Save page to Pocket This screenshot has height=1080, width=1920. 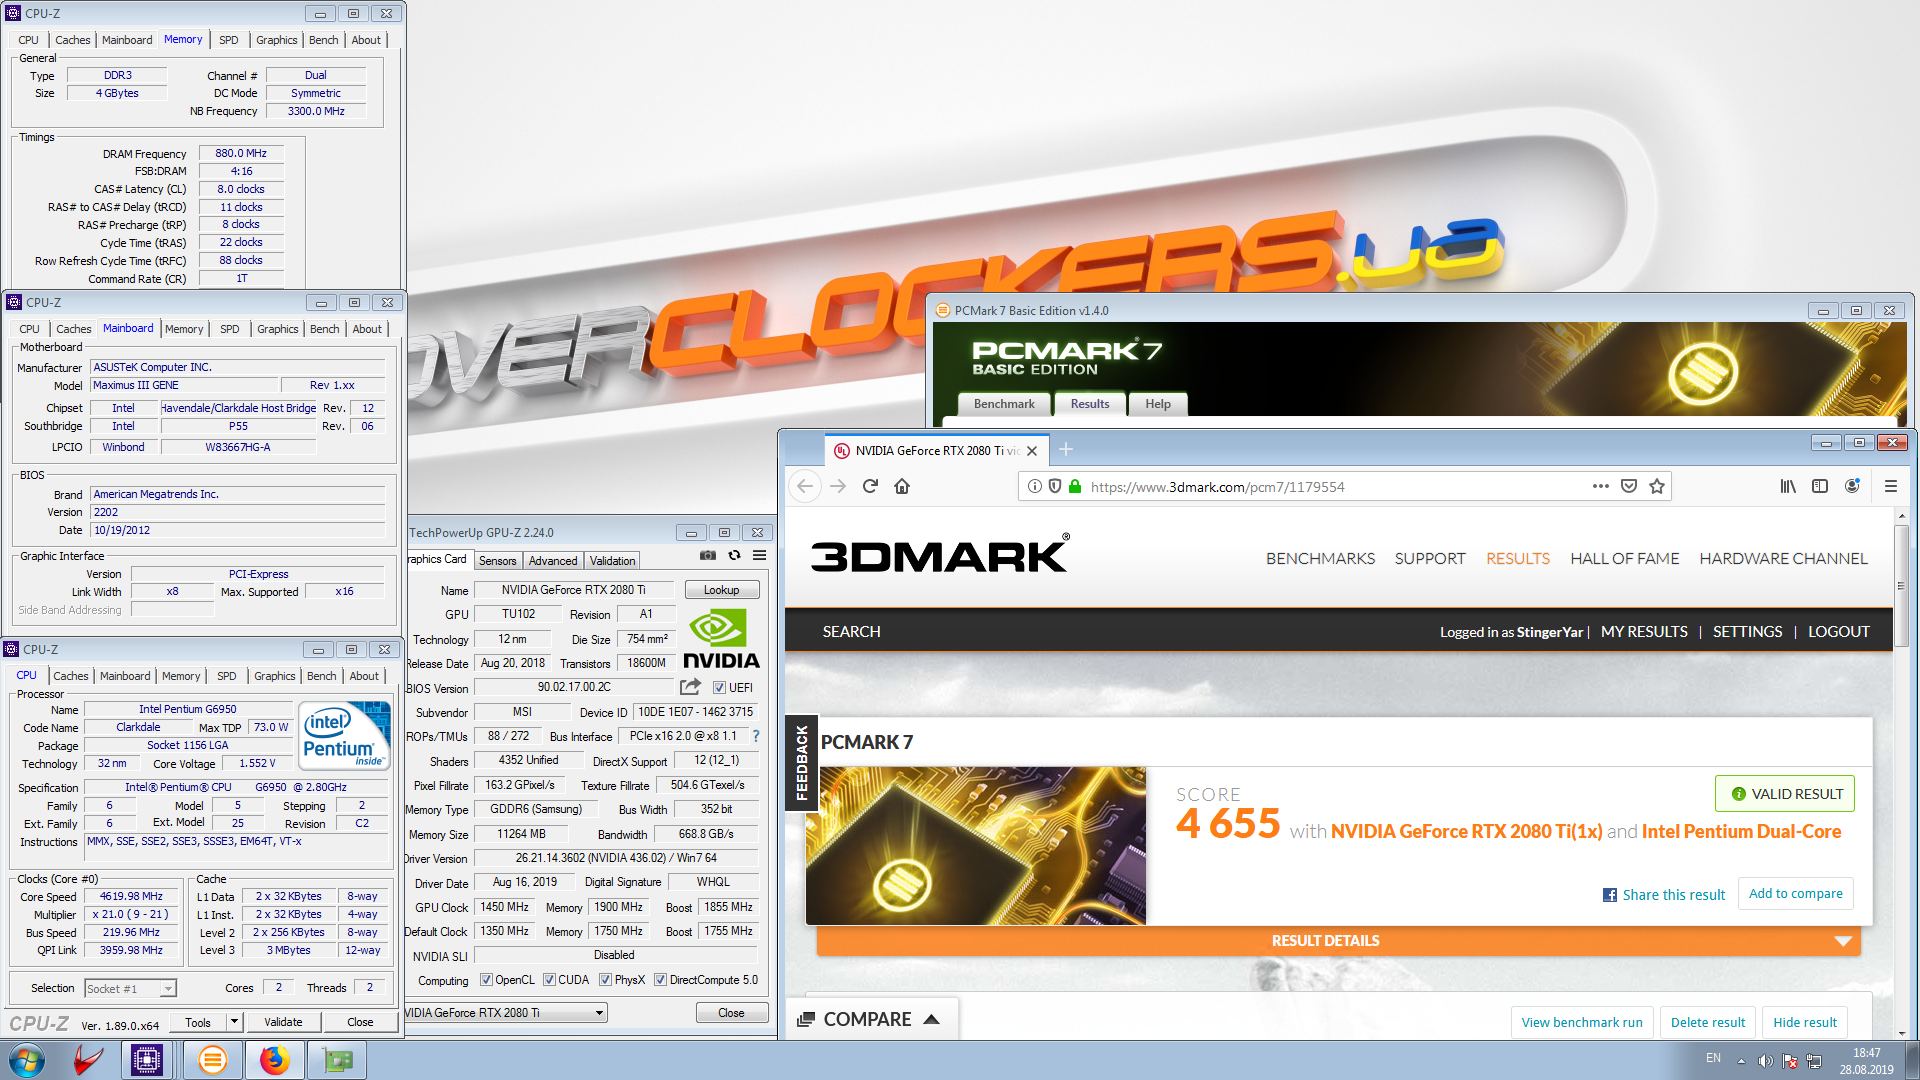(1629, 487)
